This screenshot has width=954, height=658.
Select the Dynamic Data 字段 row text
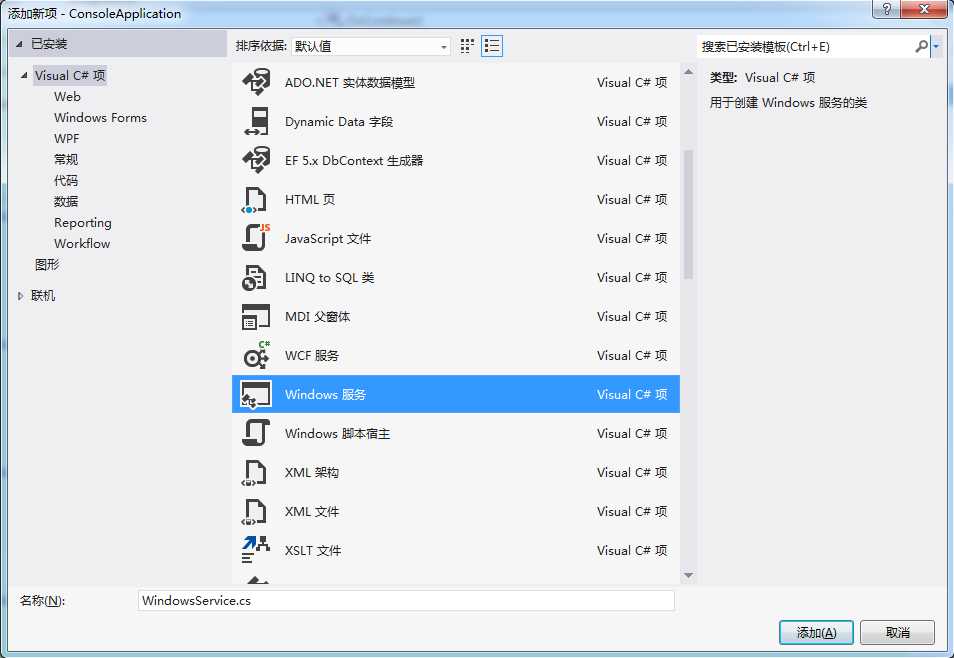click(339, 122)
